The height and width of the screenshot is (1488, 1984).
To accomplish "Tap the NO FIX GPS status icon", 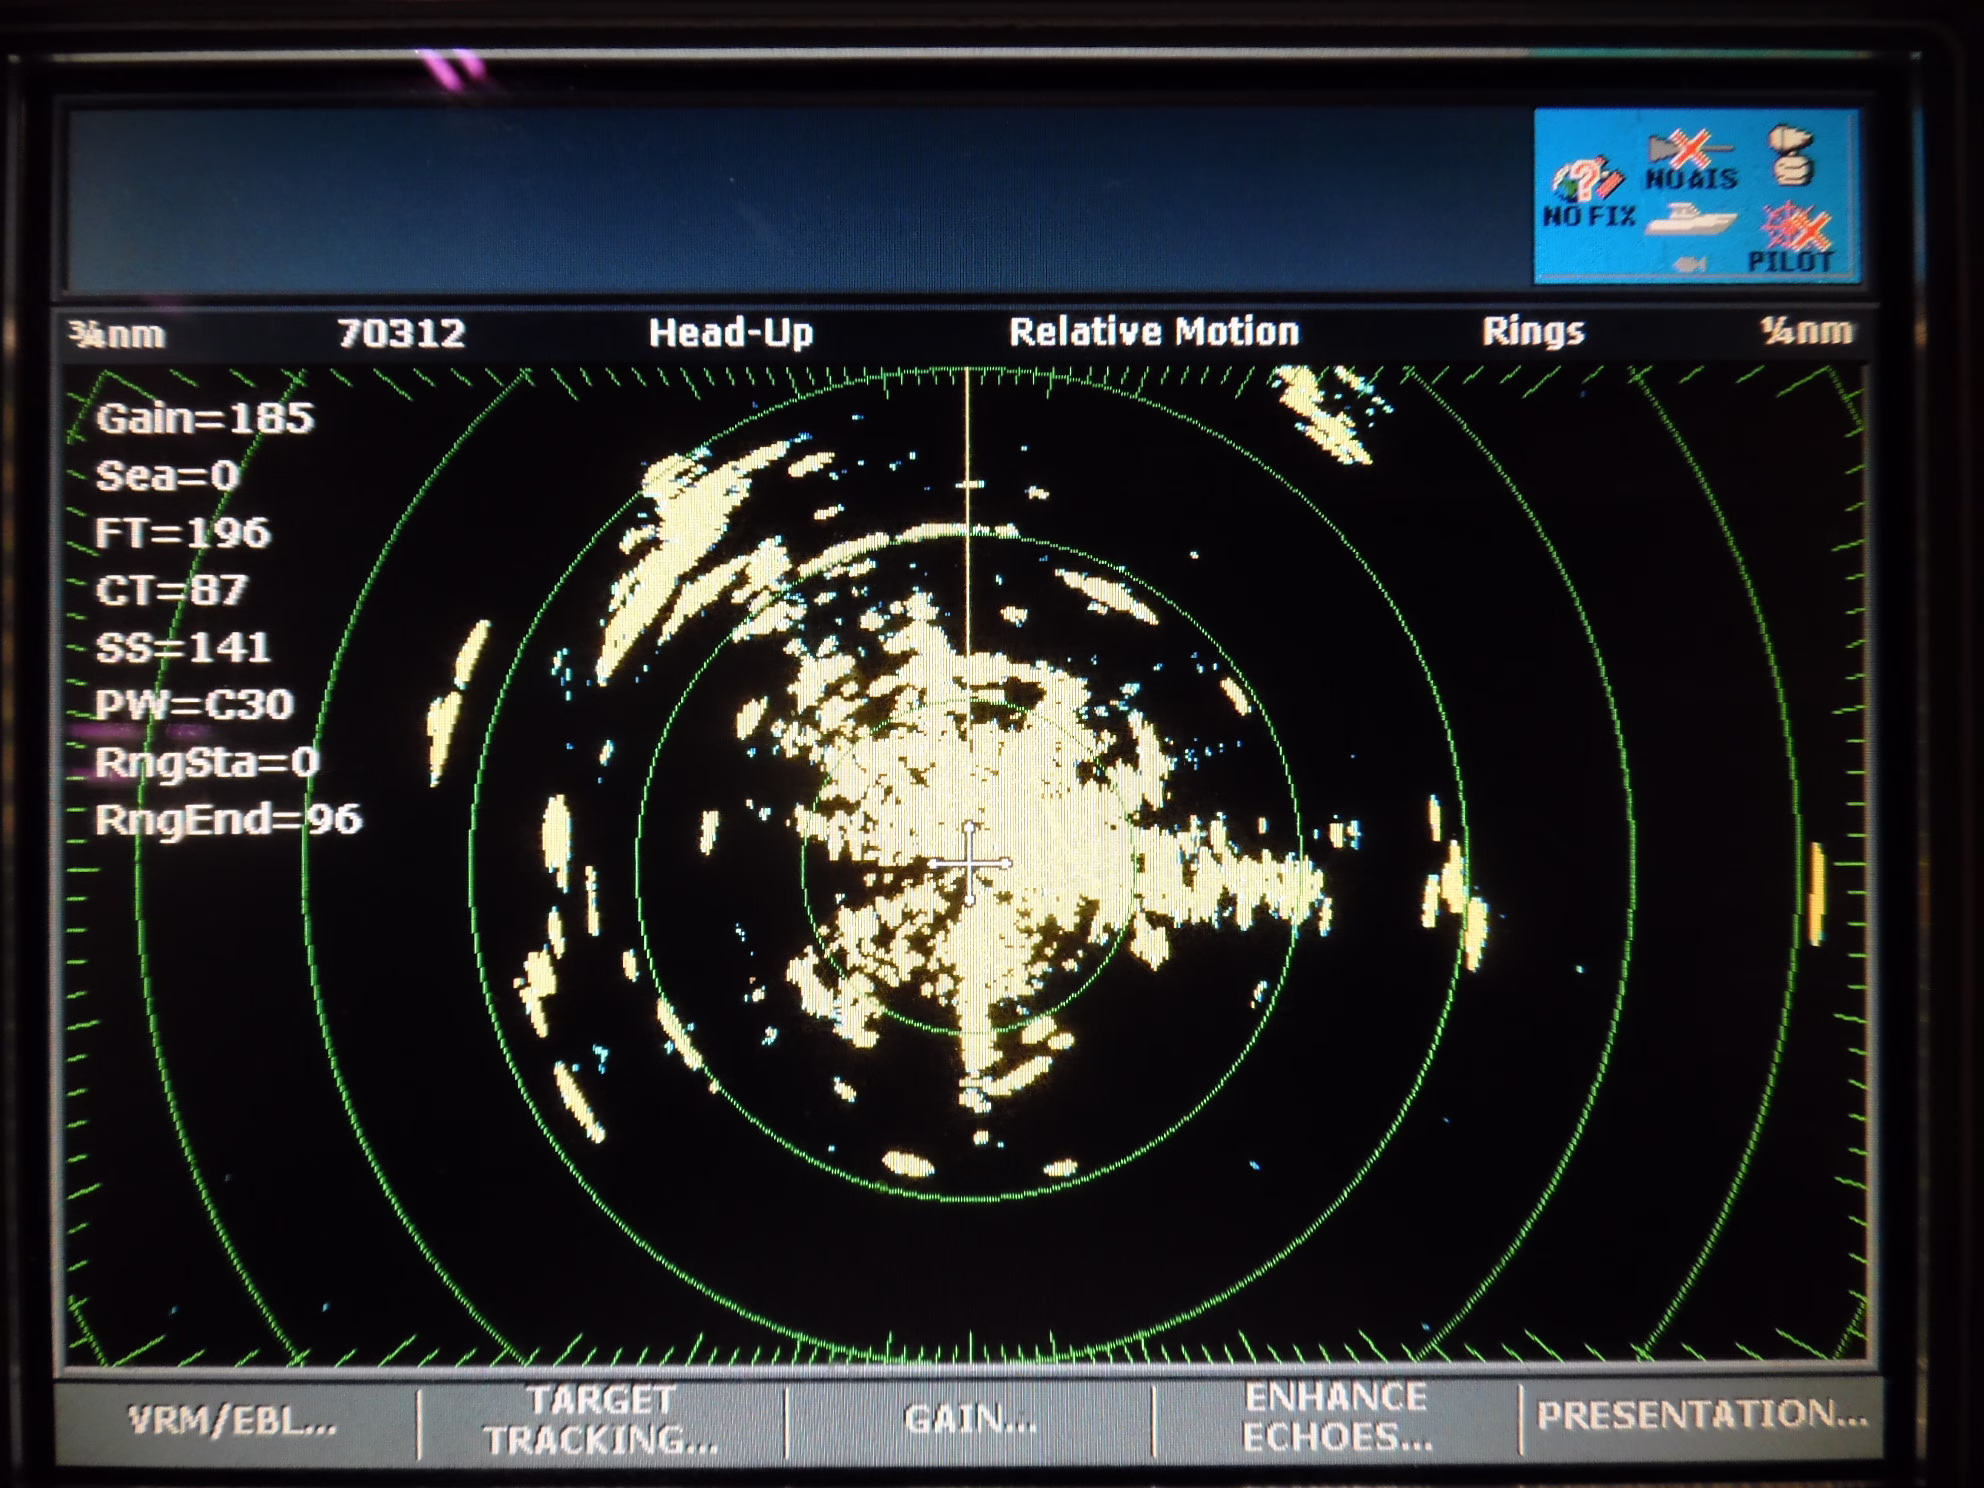I will [1588, 194].
